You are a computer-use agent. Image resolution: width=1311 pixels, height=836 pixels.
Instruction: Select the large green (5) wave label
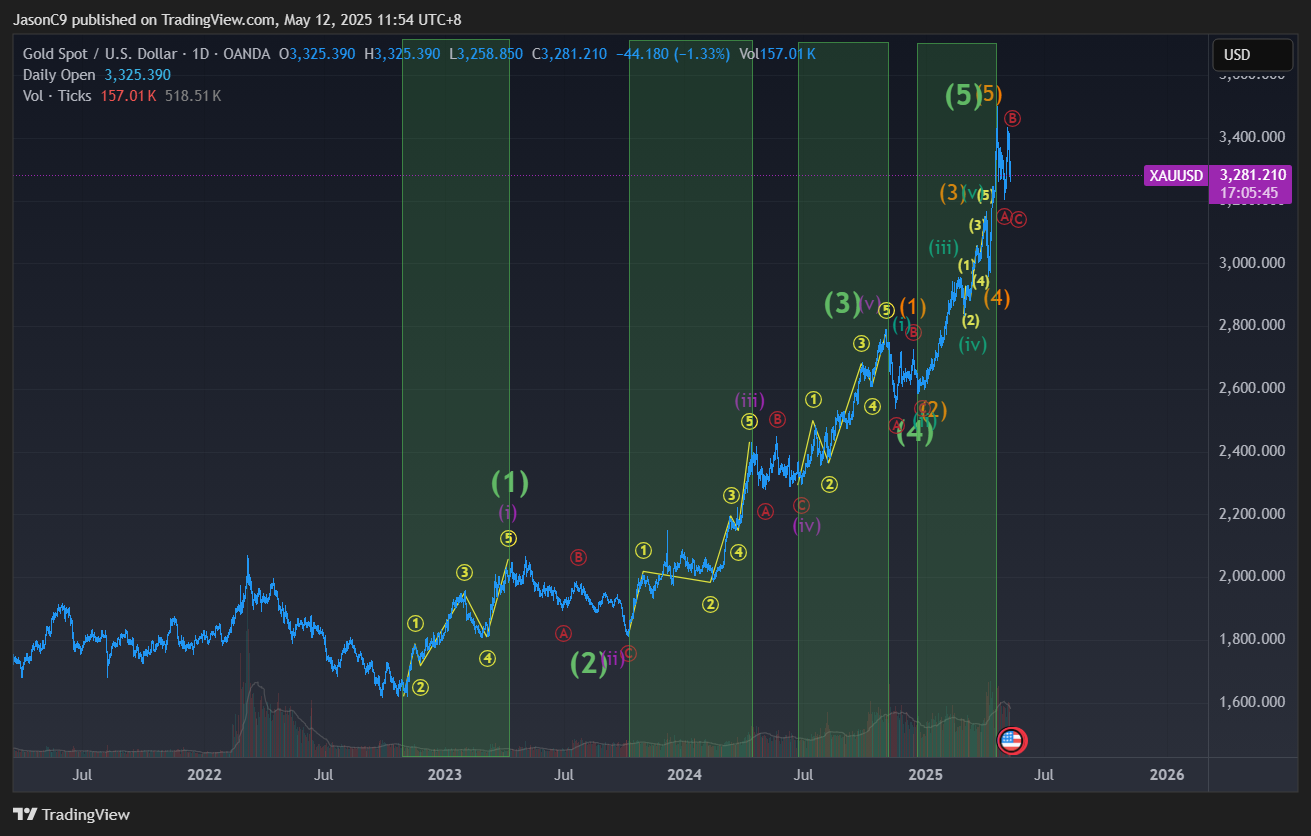964,96
